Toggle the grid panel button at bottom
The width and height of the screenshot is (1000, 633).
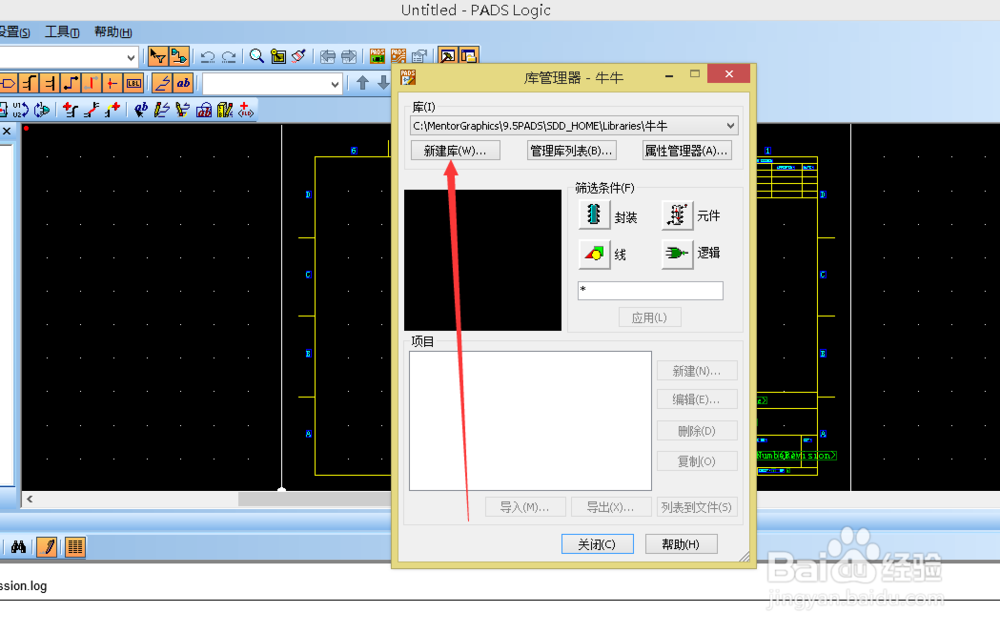click(x=75, y=547)
